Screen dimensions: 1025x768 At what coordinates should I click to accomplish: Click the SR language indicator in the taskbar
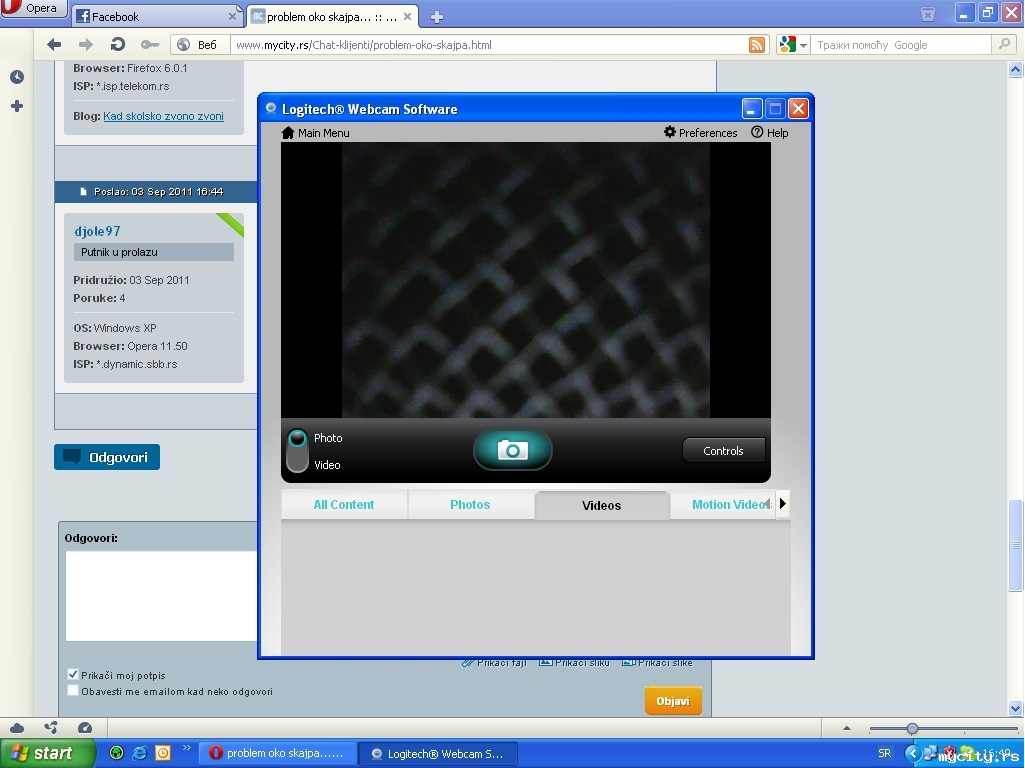[884, 753]
